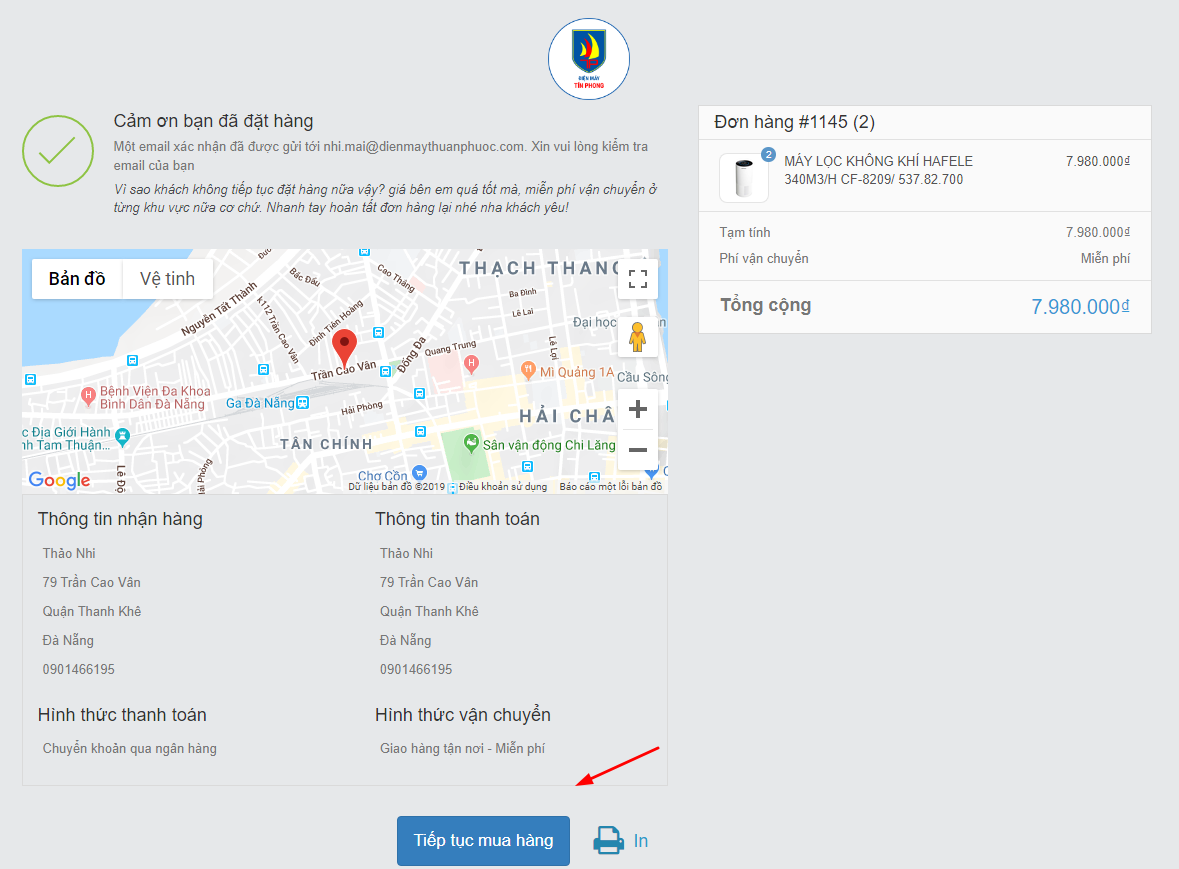Switch to the Bản đồ map tab

pyautogui.click(x=77, y=279)
